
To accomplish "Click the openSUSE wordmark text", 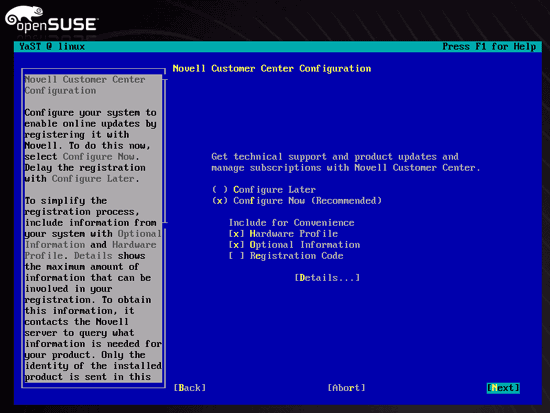I will tap(56, 25).
